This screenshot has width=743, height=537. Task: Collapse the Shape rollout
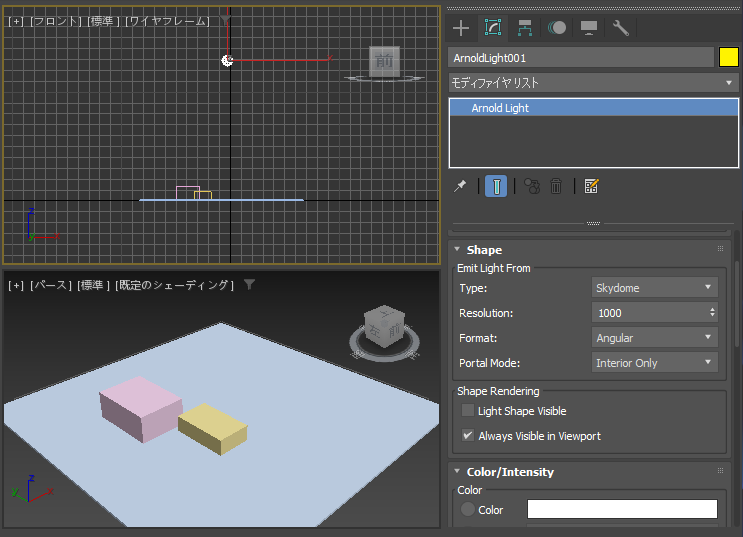pyautogui.click(x=457, y=249)
